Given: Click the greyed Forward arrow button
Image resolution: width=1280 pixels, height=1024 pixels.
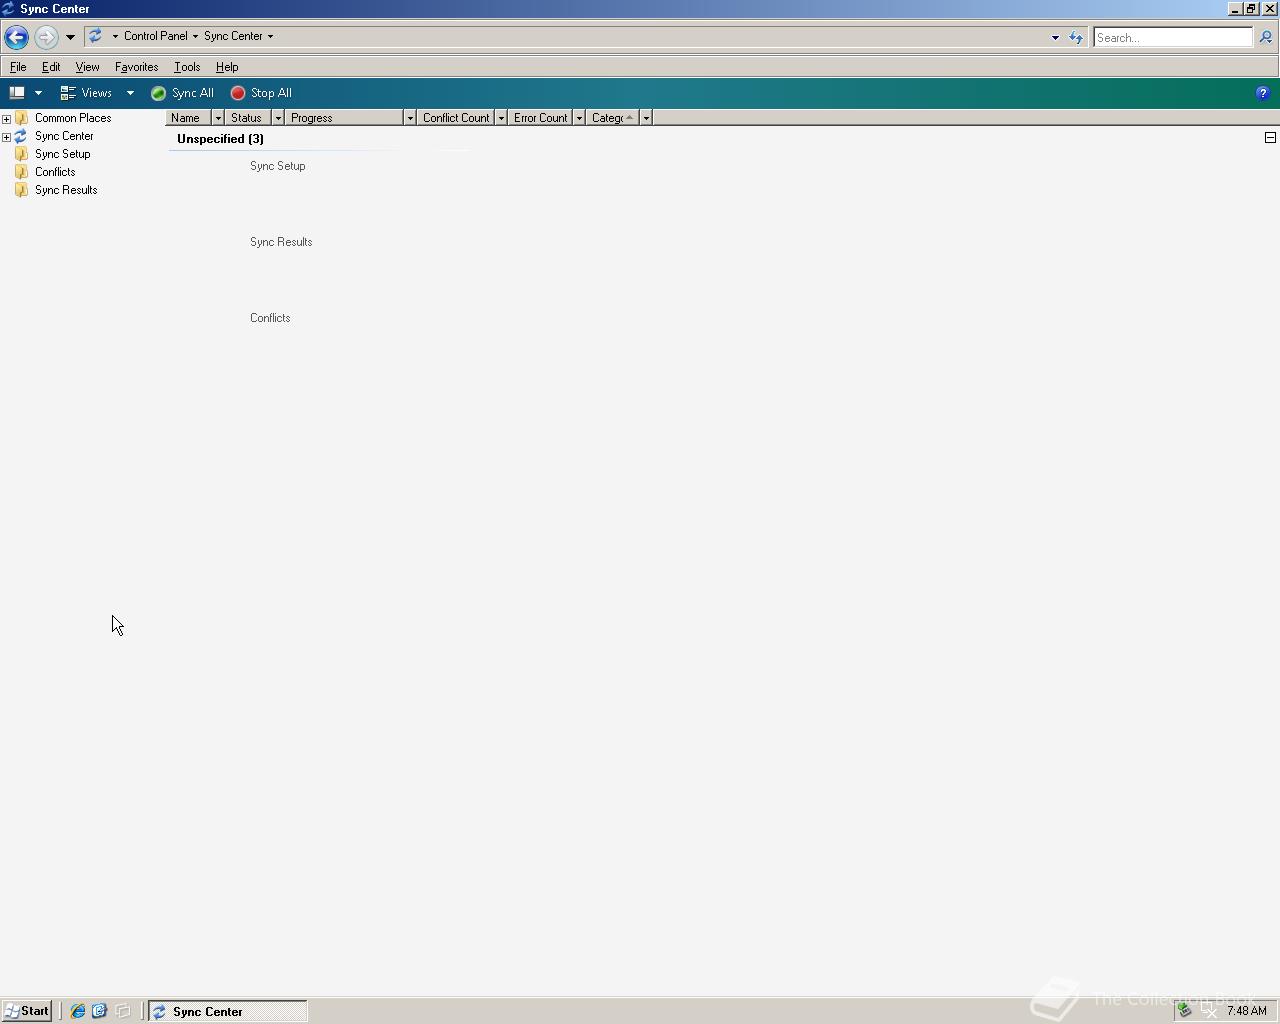Looking at the screenshot, I should point(46,37).
